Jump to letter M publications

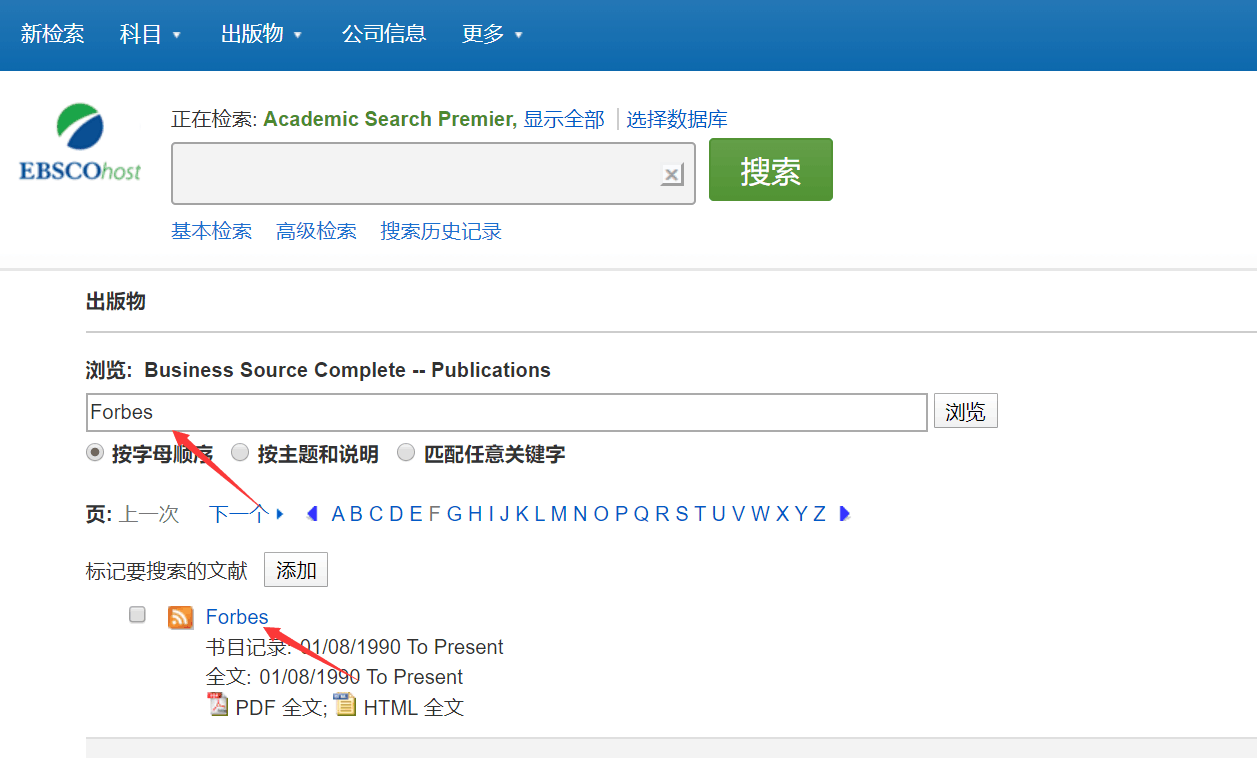point(558,514)
